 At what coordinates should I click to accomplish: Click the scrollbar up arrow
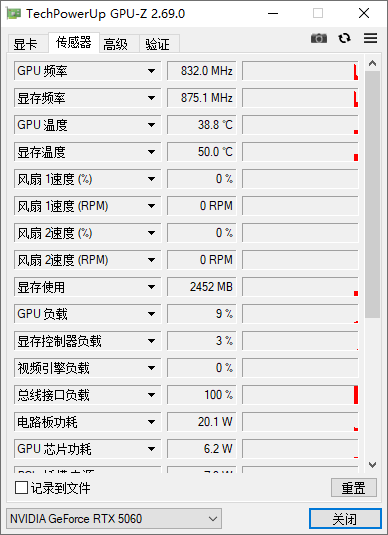pyautogui.click(x=372, y=63)
